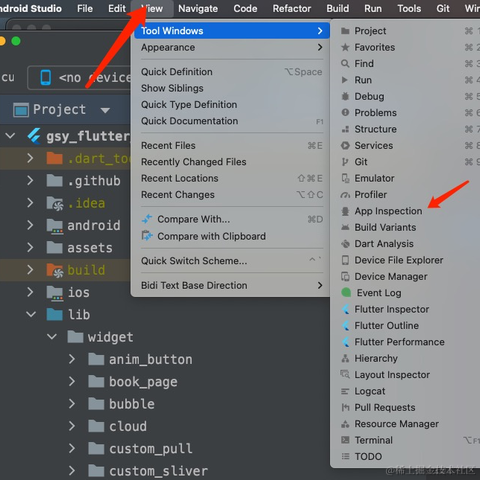Click the green Event Log icon
The height and width of the screenshot is (480, 480).
pyautogui.click(x=346, y=293)
